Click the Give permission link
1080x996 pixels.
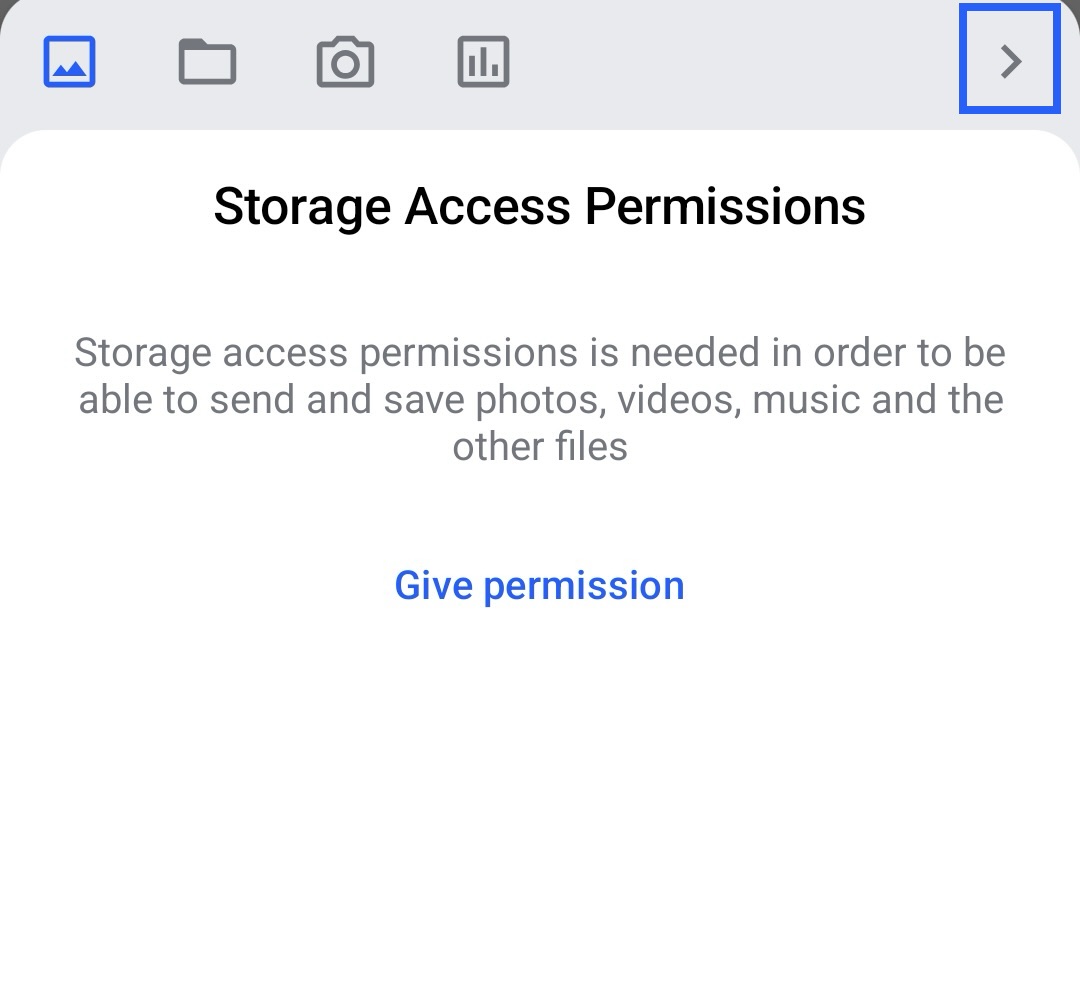pos(539,585)
